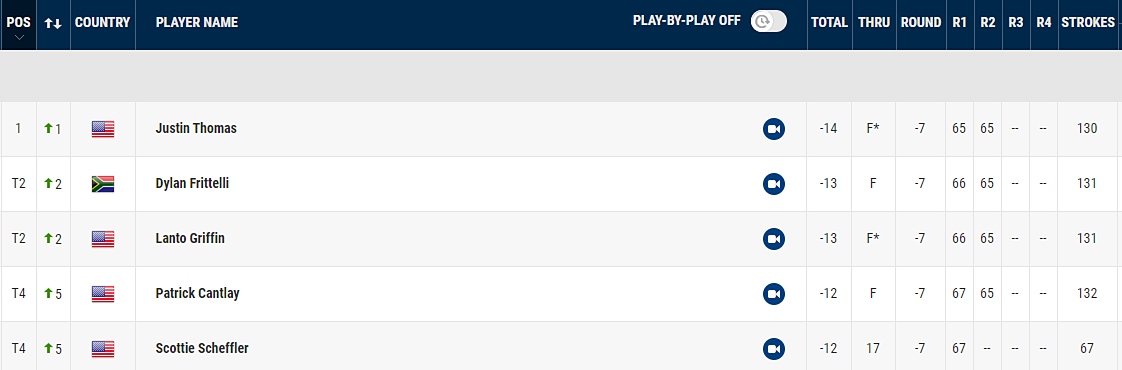The height and width of the screenshot is (370, 1122).
Task: Click South Africa flag for Dylan Frittelli
Action: click(103, 184)
